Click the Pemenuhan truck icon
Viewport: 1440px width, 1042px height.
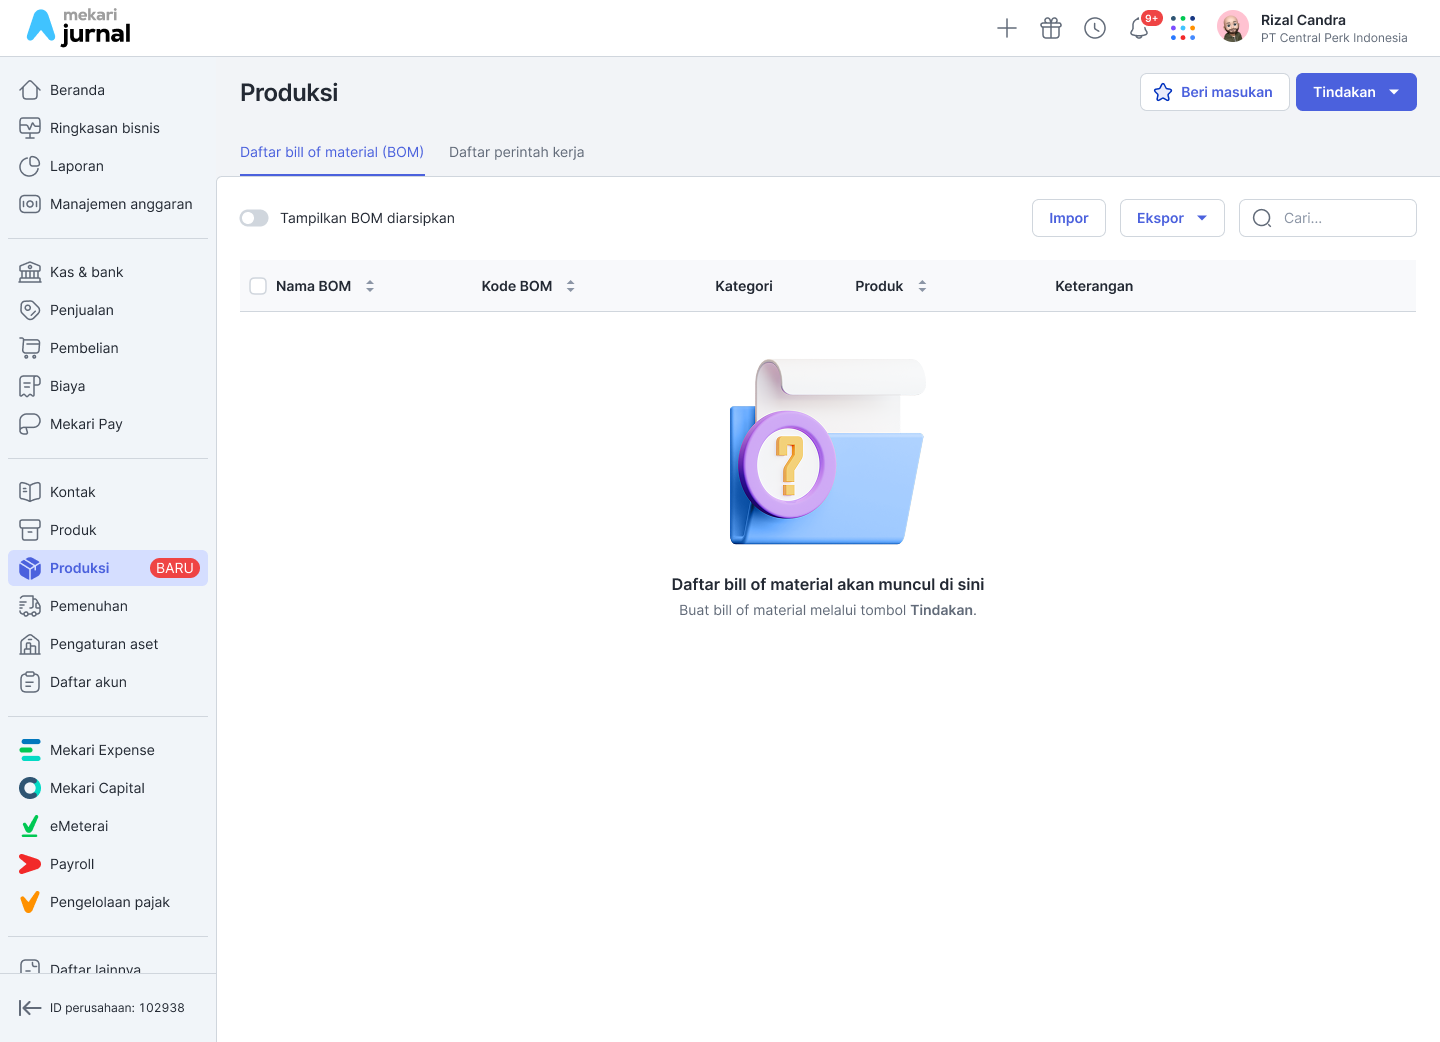click(30, 606)
